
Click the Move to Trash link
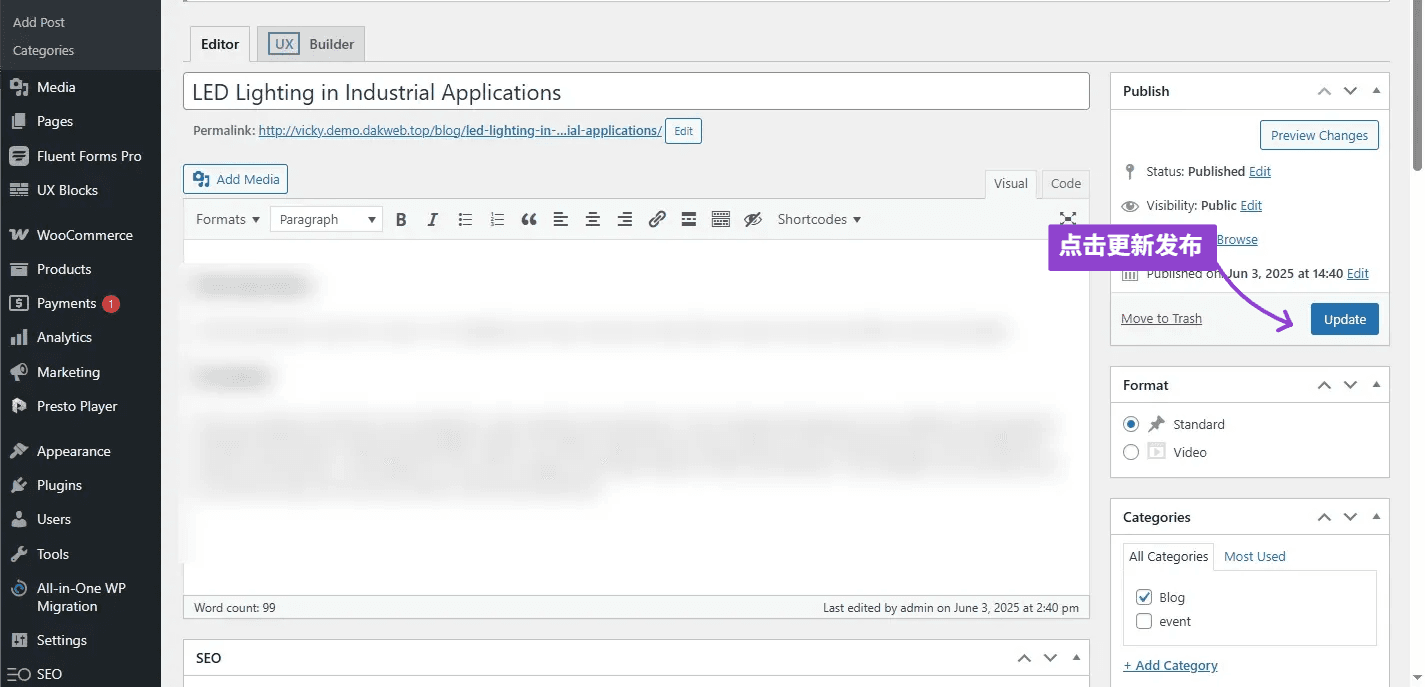[1161, 319]
